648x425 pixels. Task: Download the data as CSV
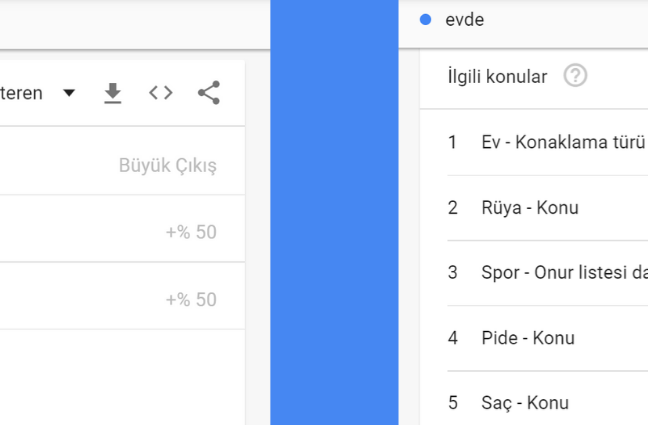coord(112,93)
